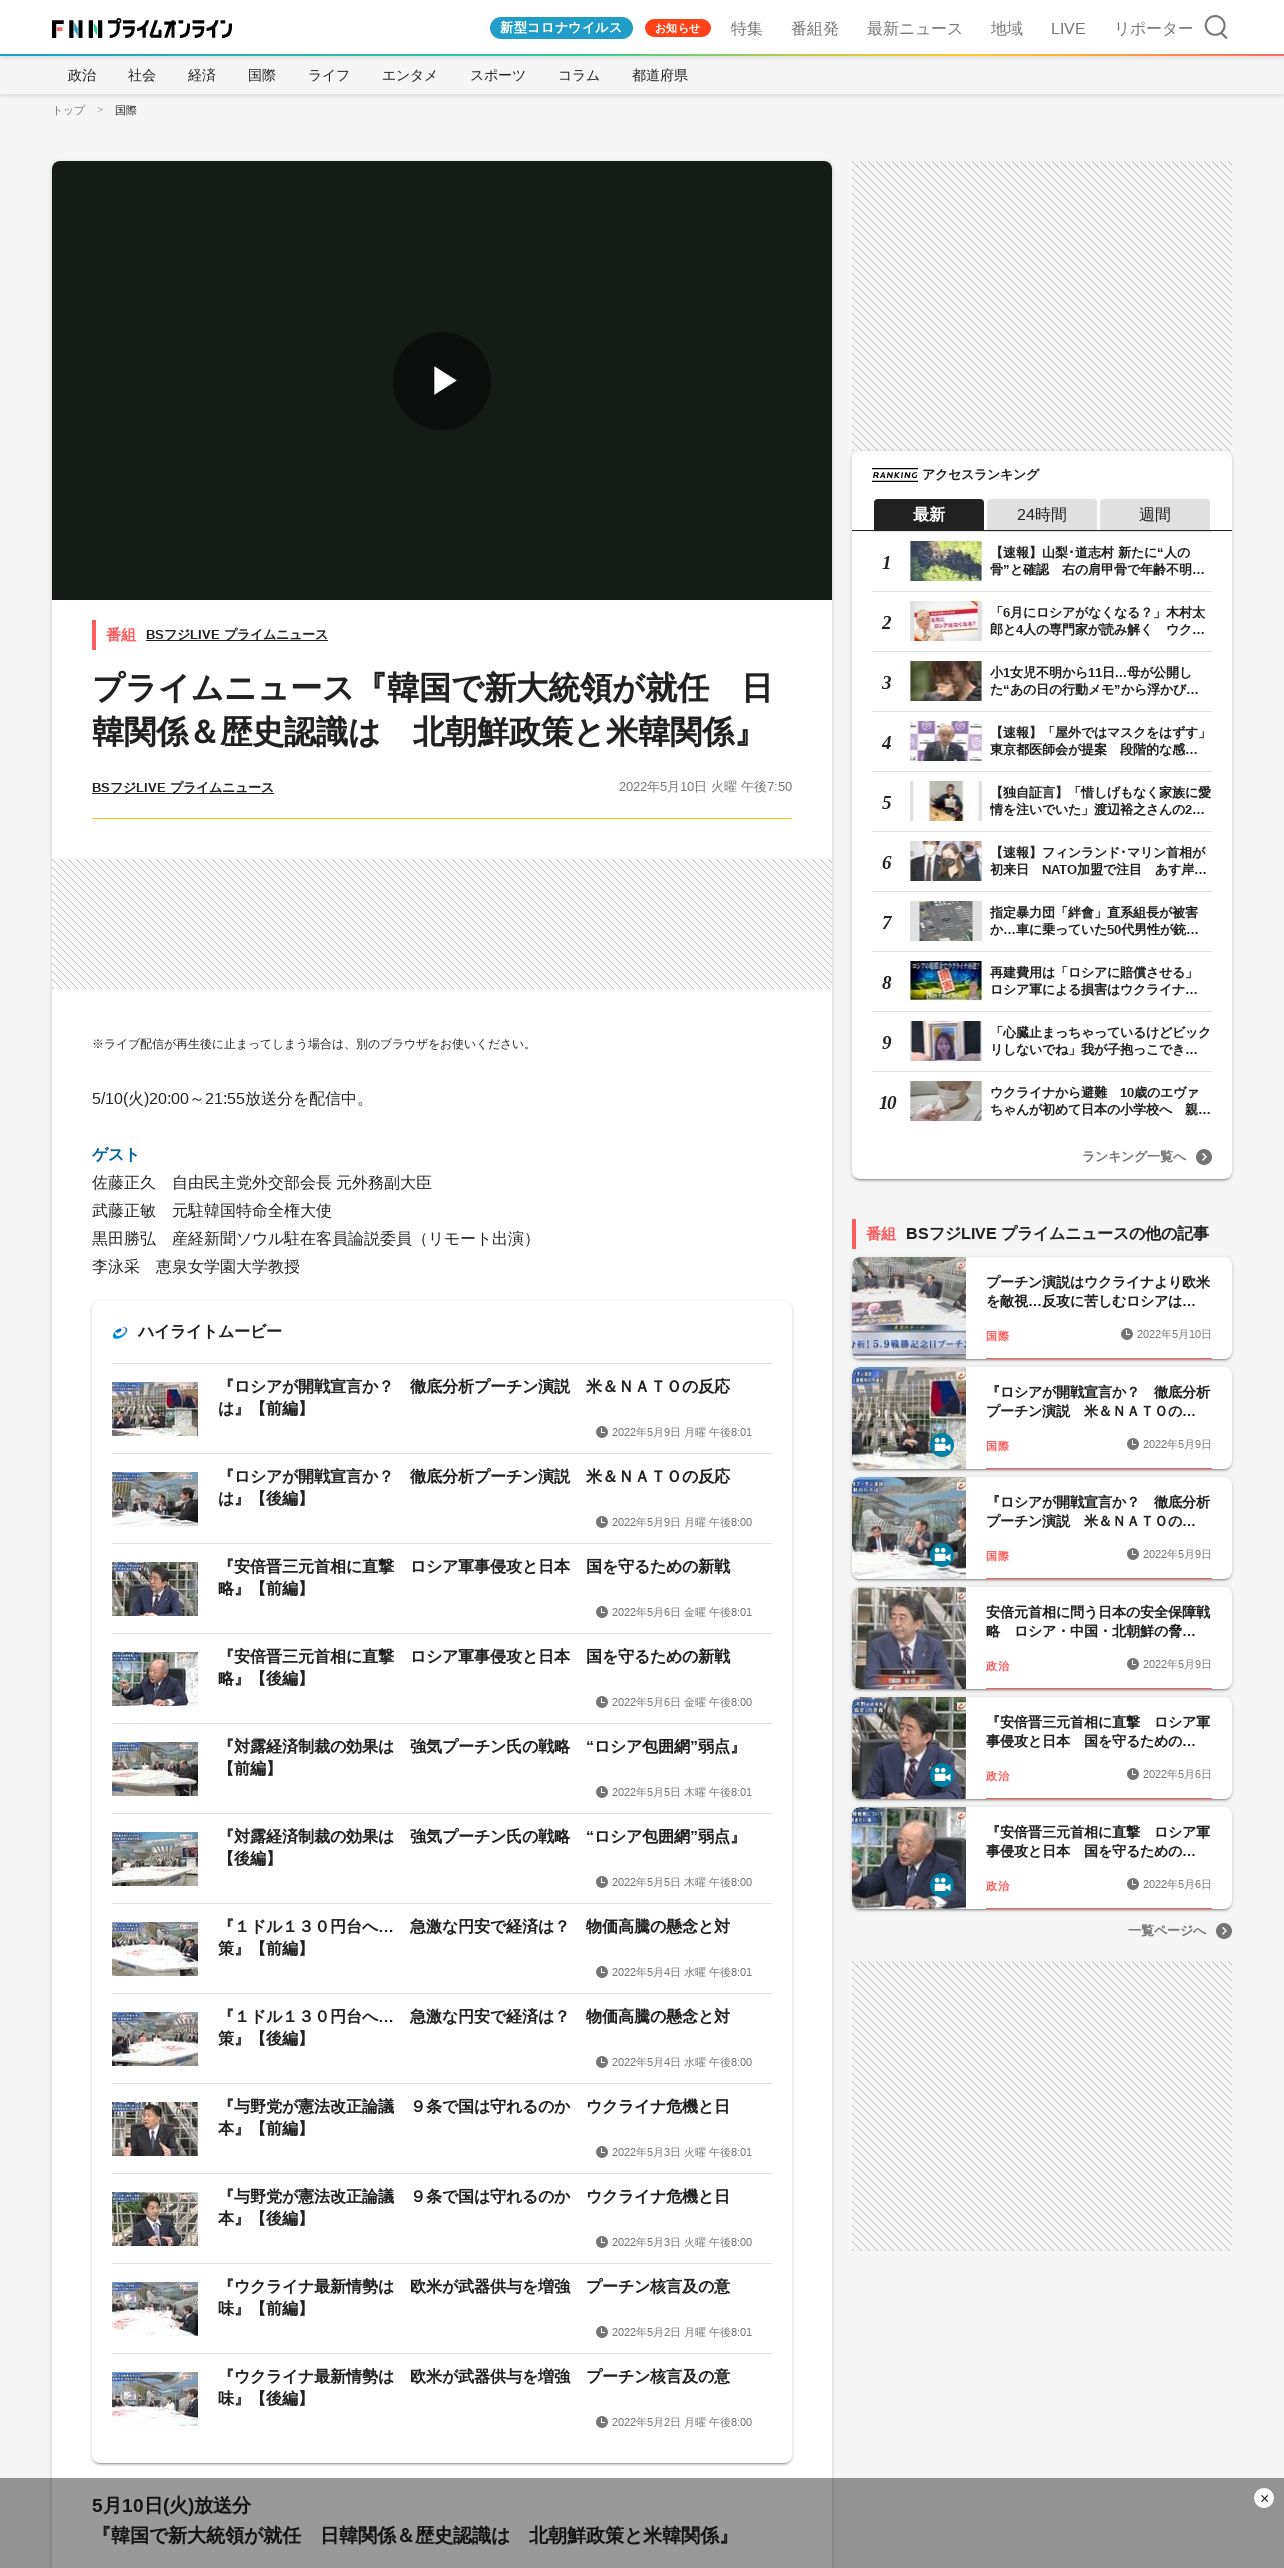Open highlight thumbnail ロシアが開戦宣言か 後編
Viewport: 1284px width, 2568px height.
[155, 1498]
